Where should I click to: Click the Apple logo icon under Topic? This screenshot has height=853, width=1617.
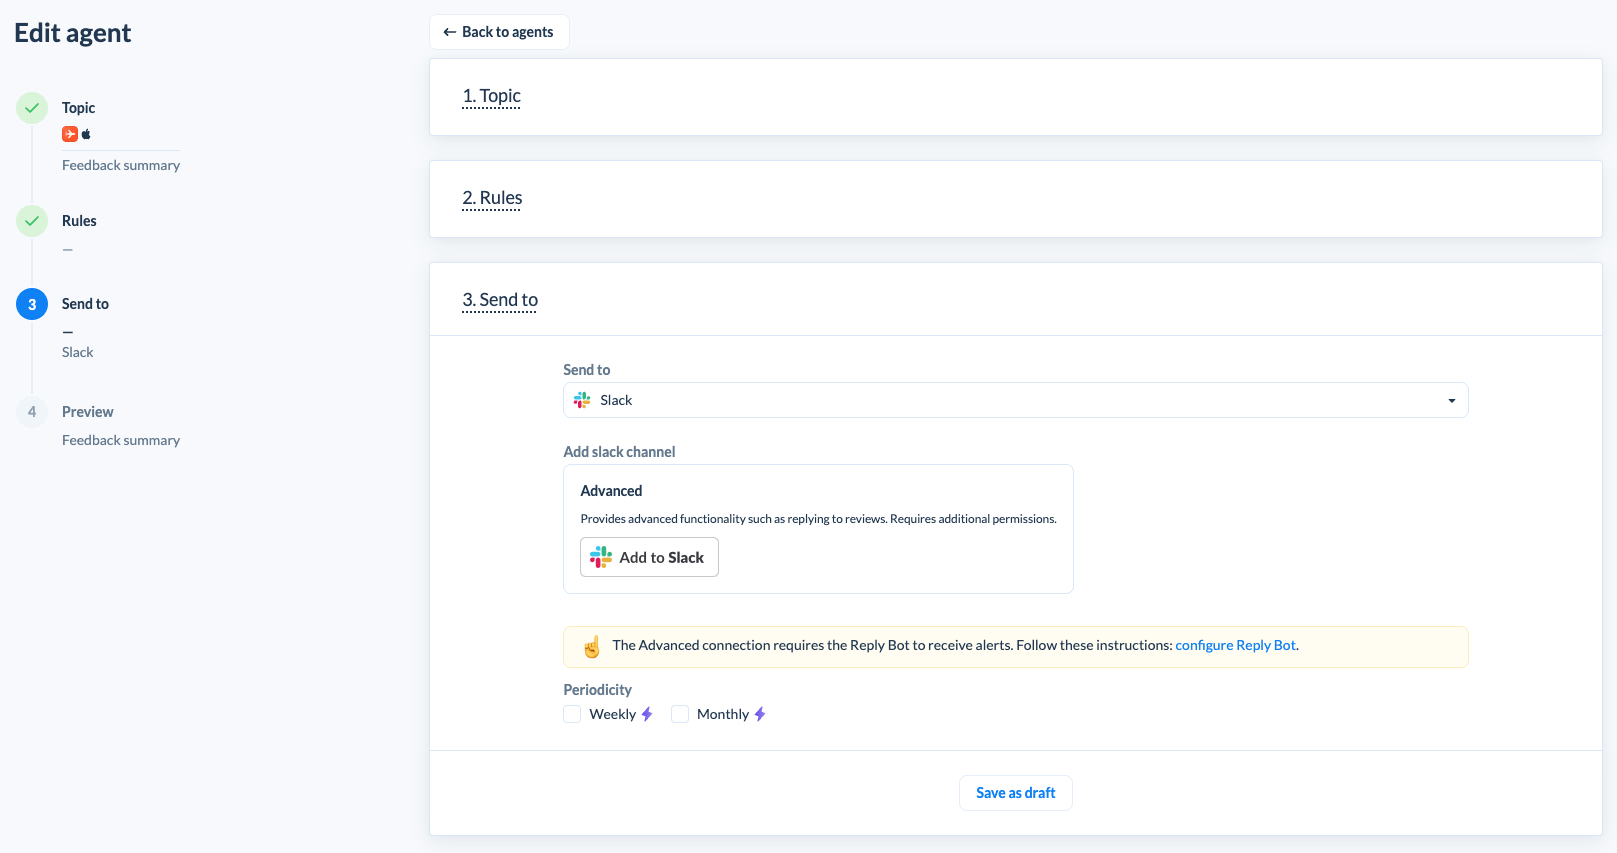(86, 134)
